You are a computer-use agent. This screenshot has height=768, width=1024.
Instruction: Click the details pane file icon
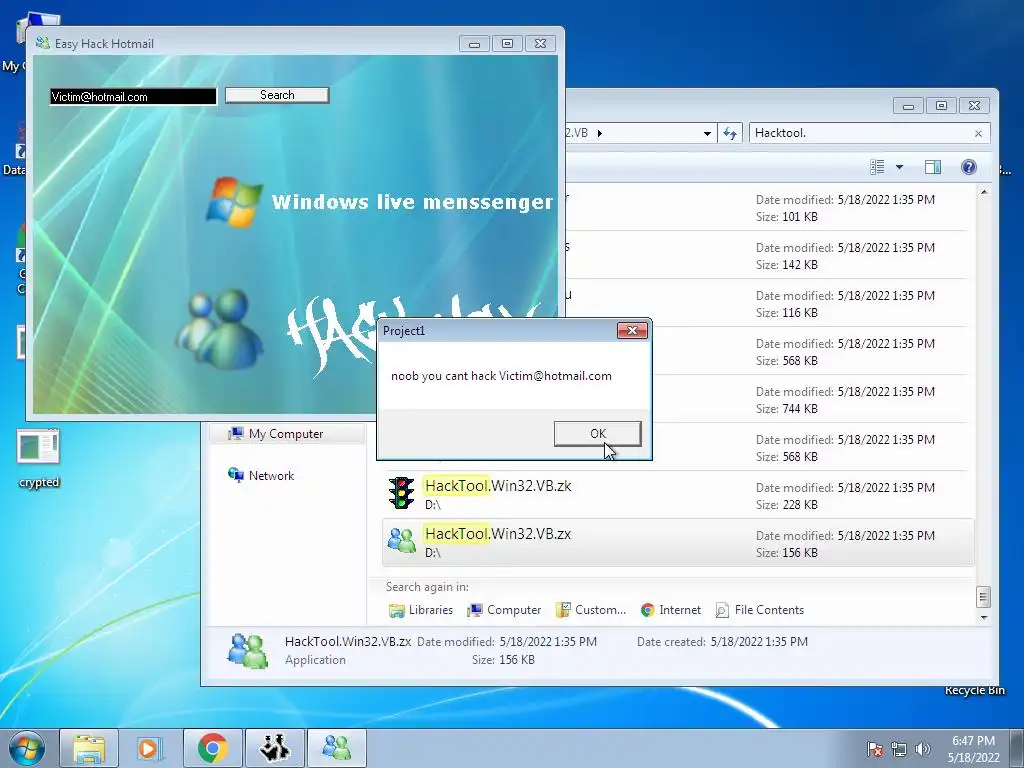pos(248,650)
